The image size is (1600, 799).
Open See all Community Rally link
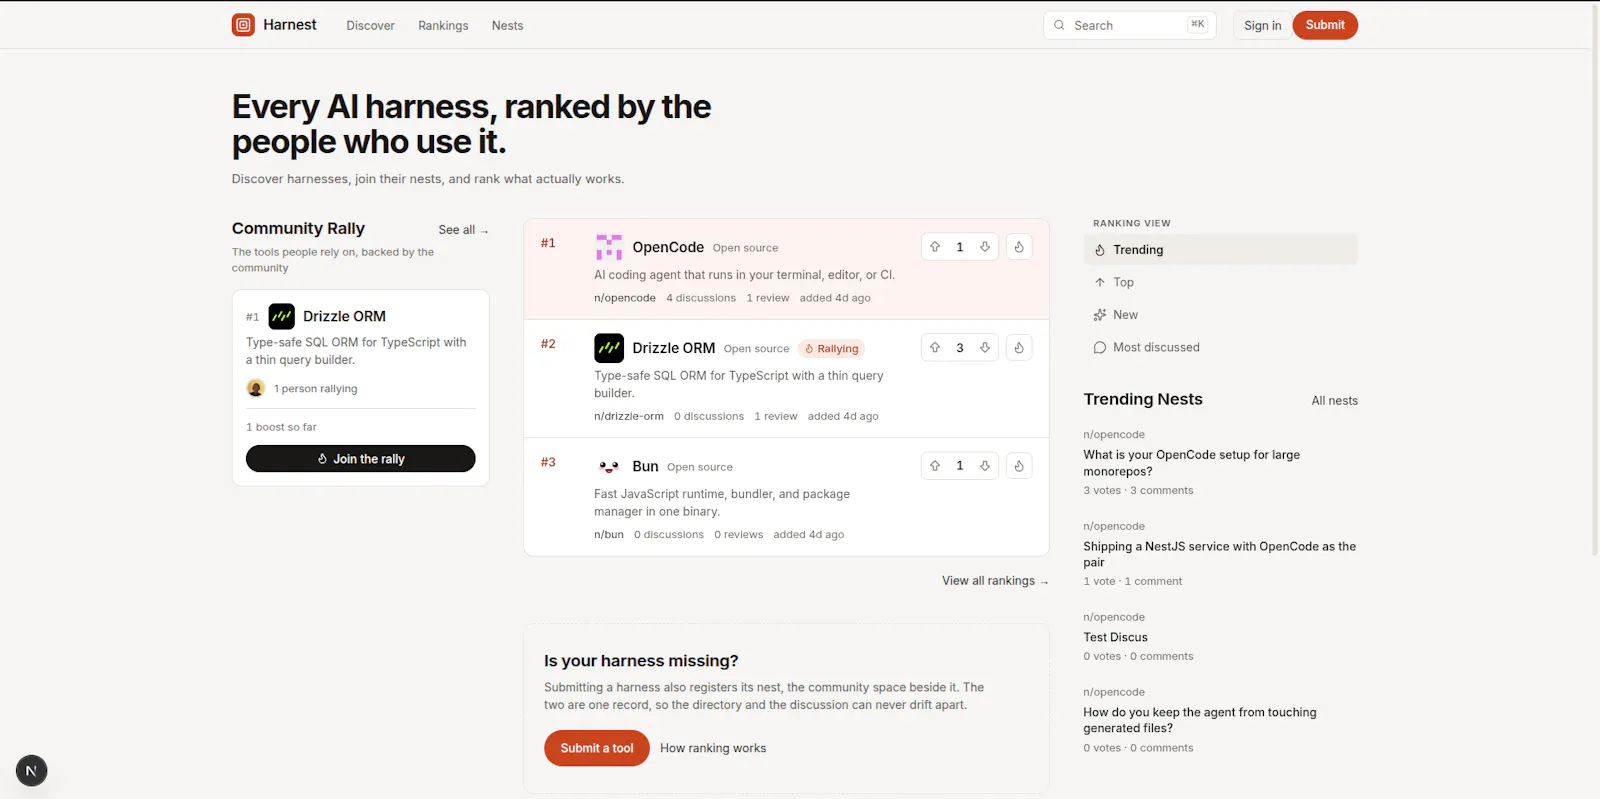click(x=463, y=230)
